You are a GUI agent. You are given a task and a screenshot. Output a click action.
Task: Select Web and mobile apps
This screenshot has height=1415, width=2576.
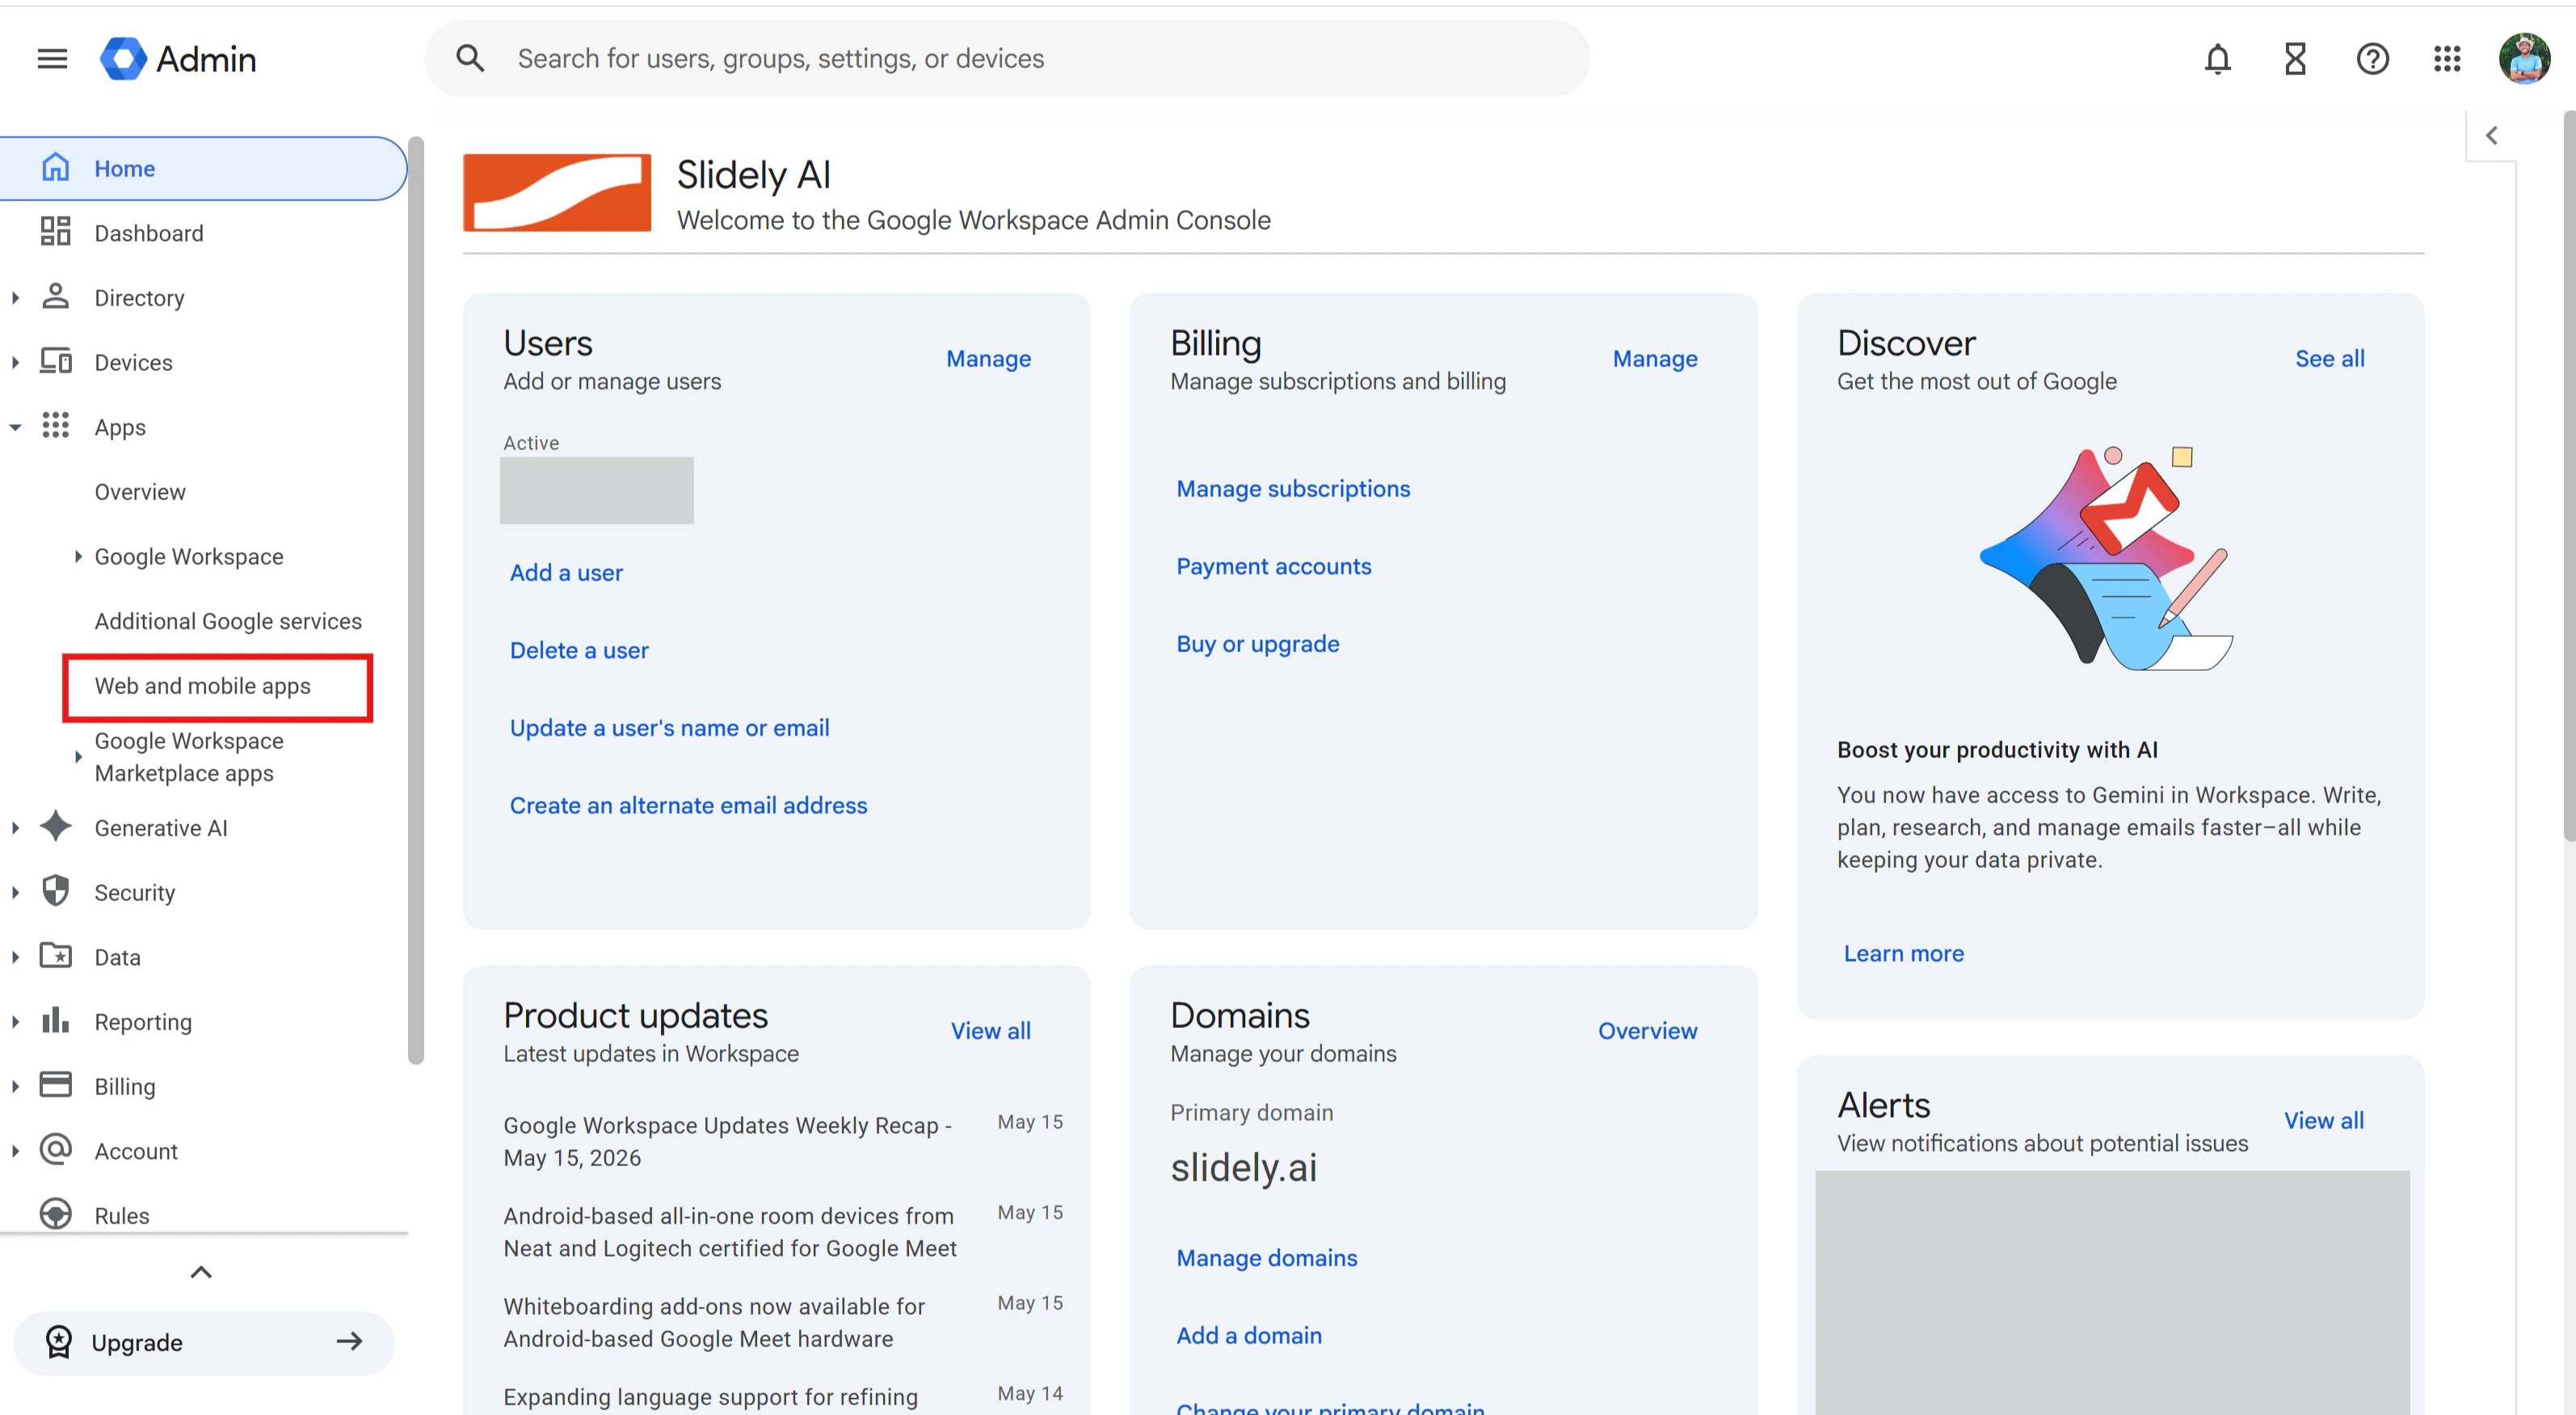click(203, 686)
